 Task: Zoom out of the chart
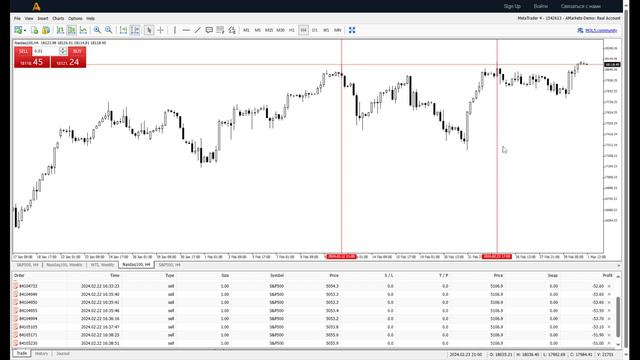[x=109, y=30]
